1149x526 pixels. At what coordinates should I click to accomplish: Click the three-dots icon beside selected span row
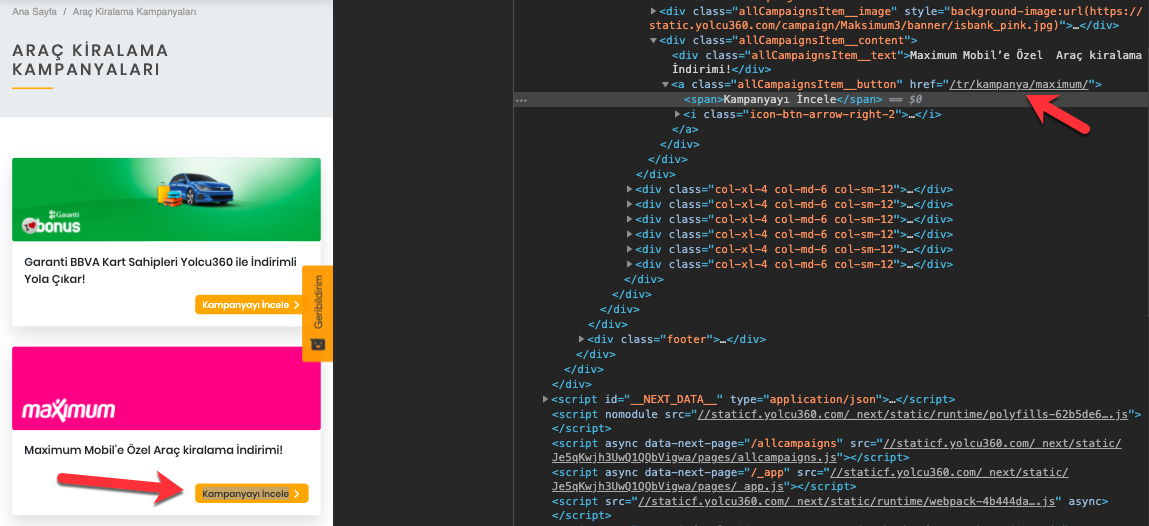tap(522, 100)
